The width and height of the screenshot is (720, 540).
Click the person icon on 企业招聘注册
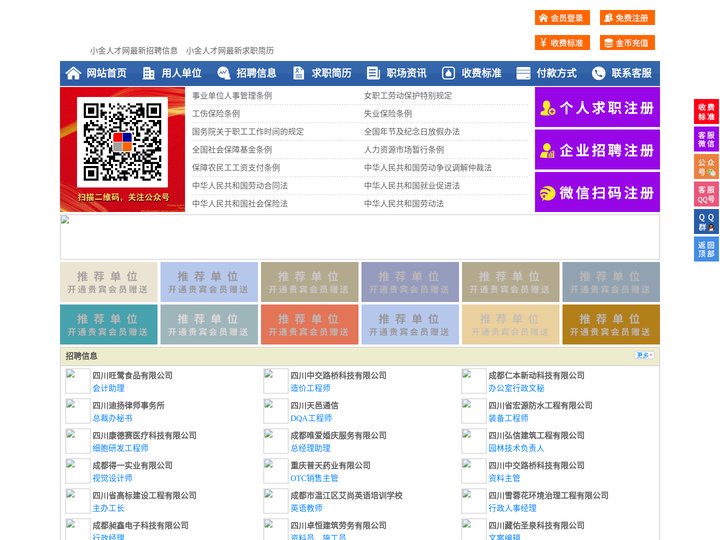(547, 150)
